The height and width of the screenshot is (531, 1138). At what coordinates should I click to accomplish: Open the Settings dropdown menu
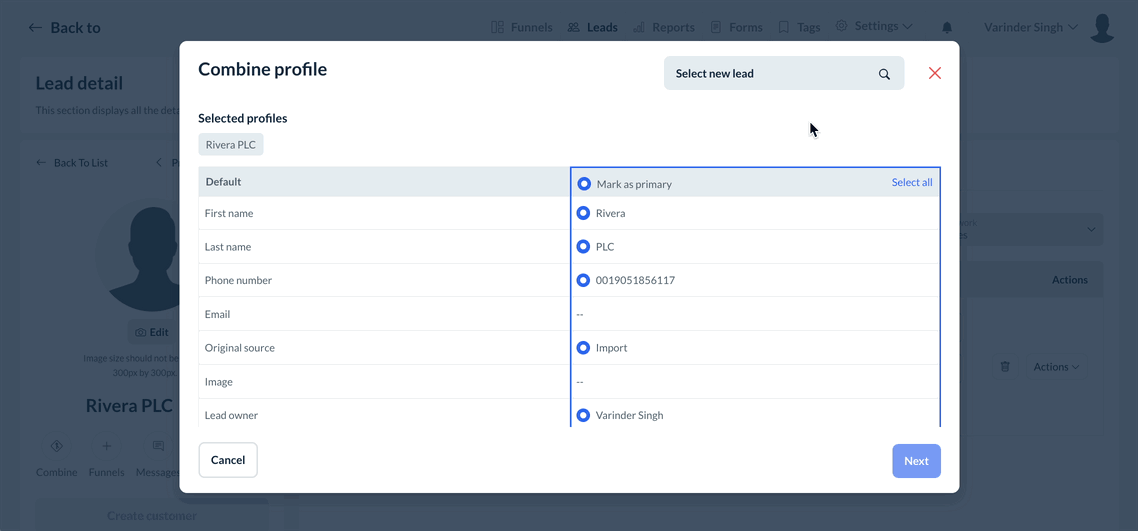[874, 27]
